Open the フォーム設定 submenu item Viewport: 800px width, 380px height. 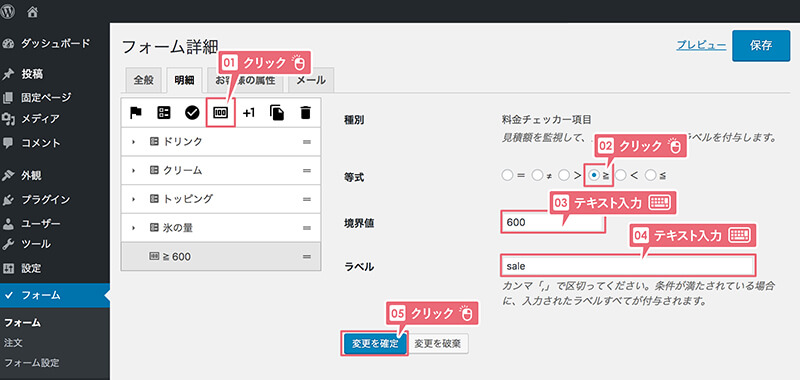[x=32, y=363]
